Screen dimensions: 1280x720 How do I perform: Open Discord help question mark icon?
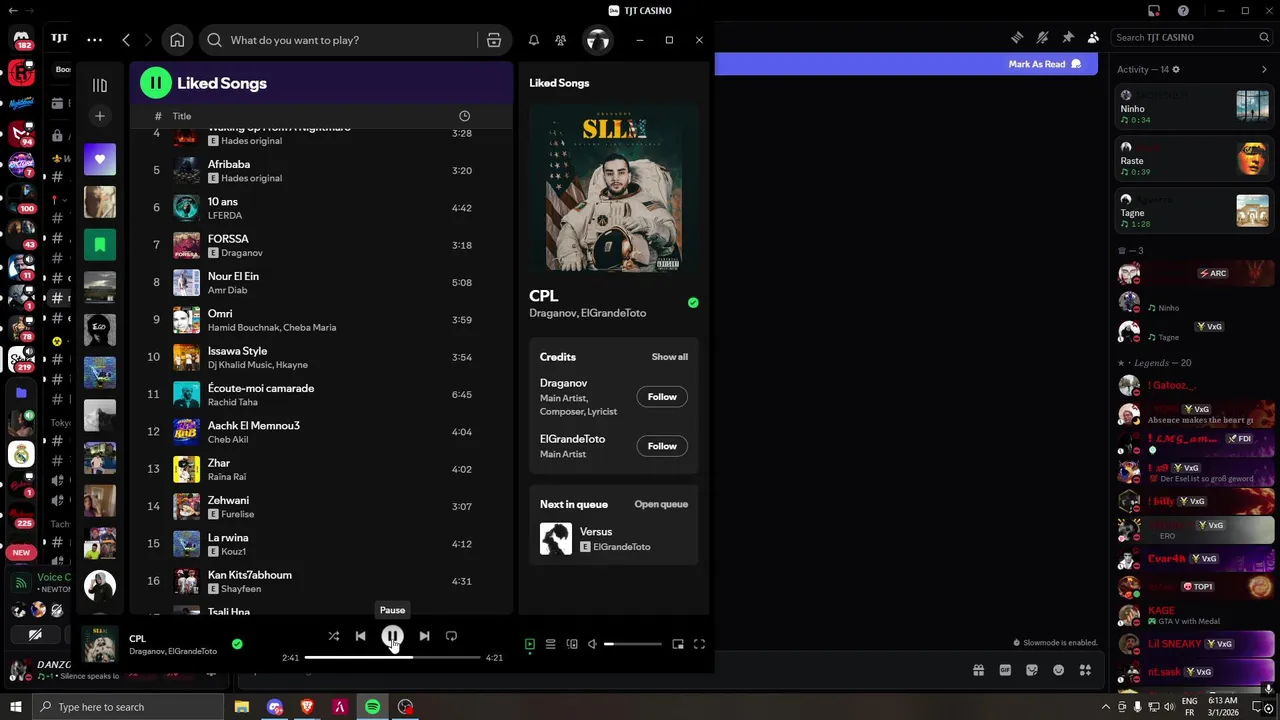(x=1183, y=11)
